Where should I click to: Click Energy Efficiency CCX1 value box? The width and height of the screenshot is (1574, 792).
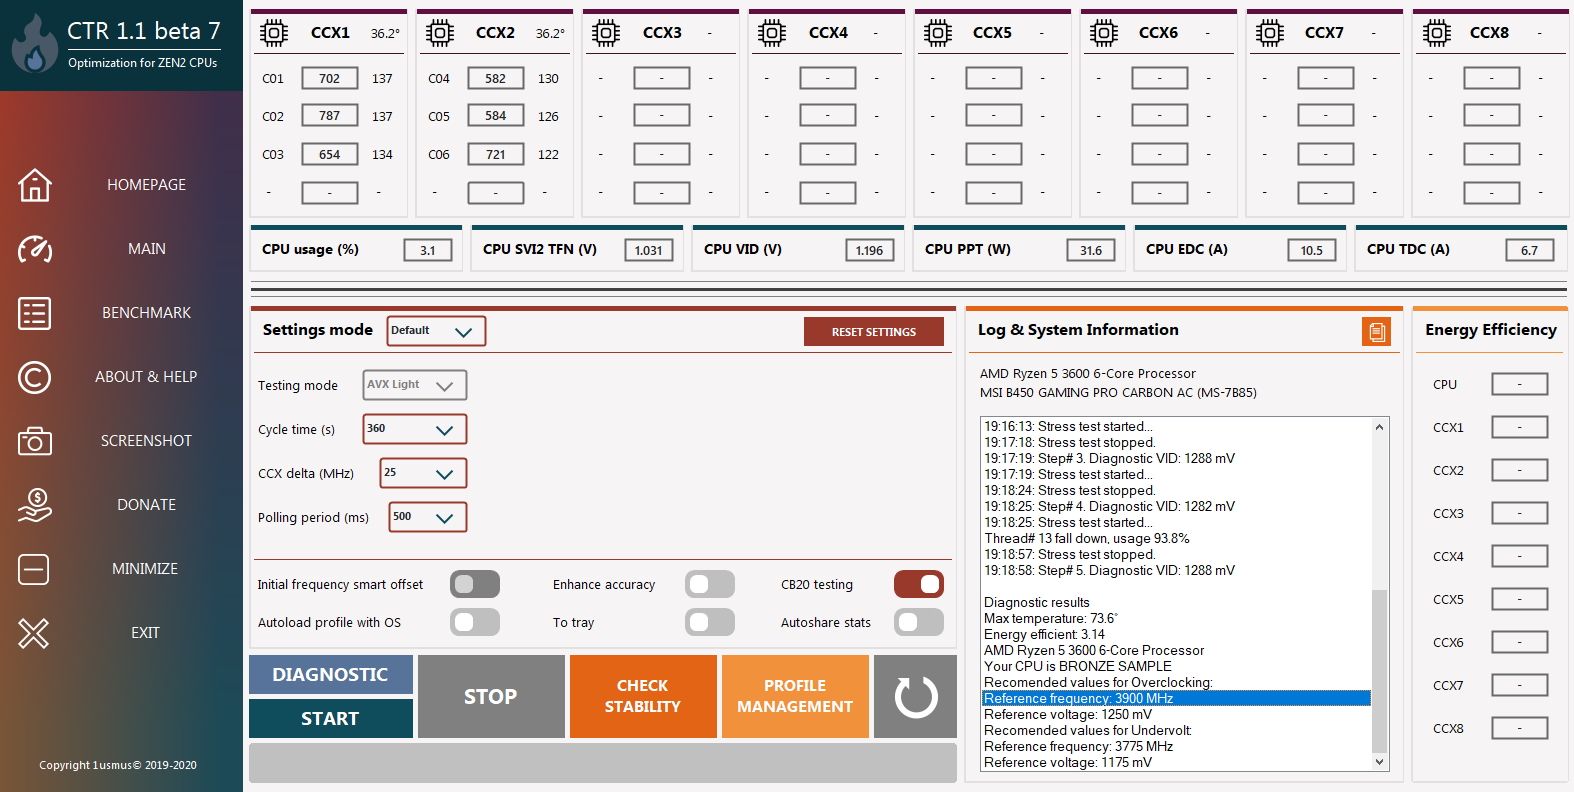tap(1520, 428)
